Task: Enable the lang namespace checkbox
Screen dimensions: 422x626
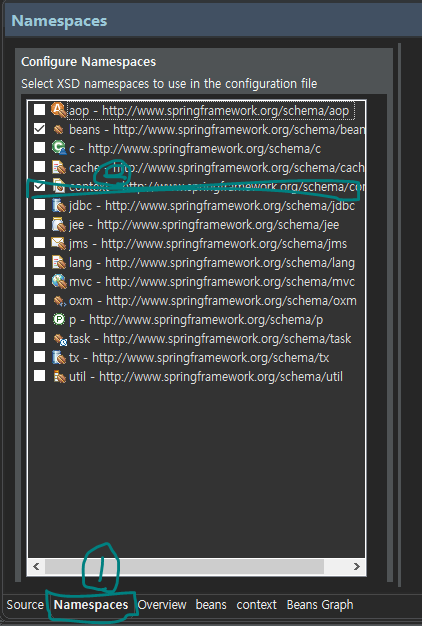Action: click(x=39, y=261)
